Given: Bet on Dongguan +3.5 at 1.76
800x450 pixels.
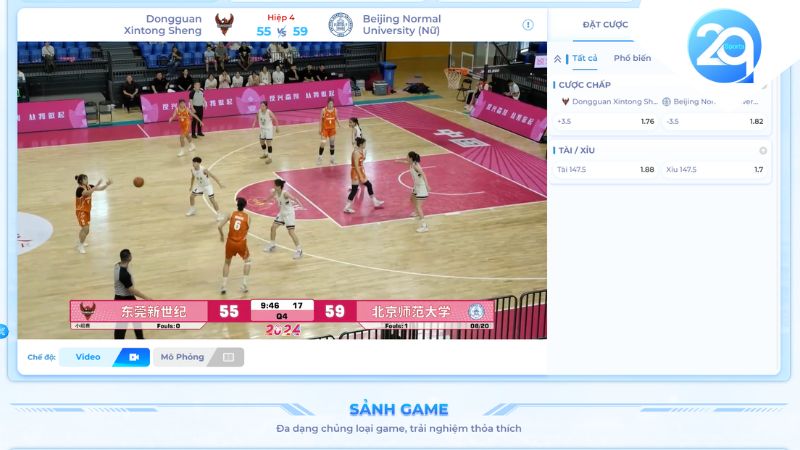Looking at the screenshot, I should tap(606, 121).
